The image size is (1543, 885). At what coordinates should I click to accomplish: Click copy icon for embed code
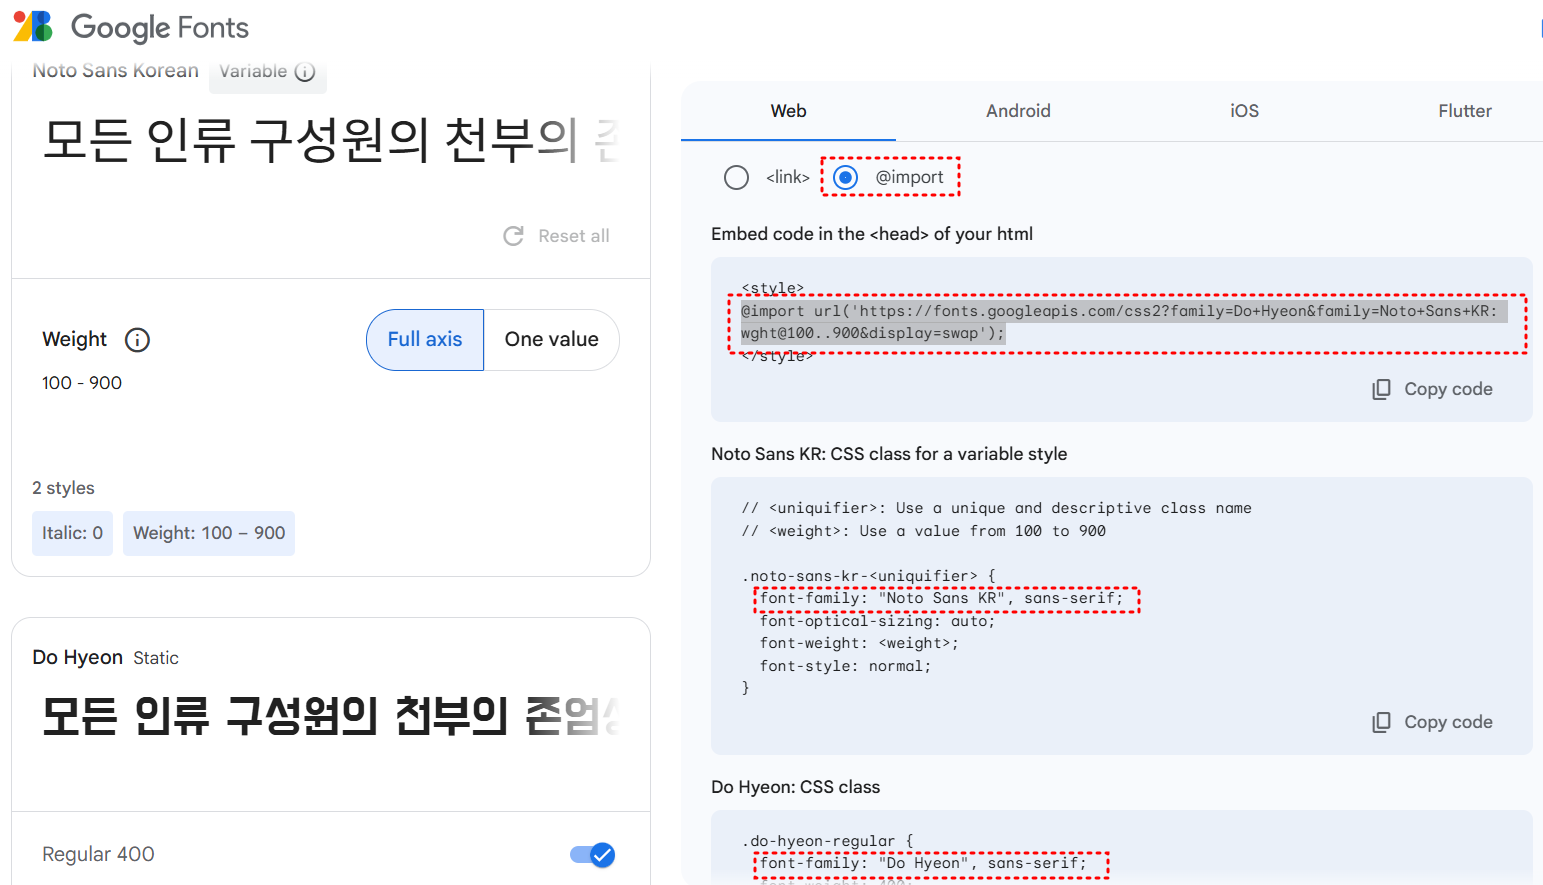(x=1381, y=389)
